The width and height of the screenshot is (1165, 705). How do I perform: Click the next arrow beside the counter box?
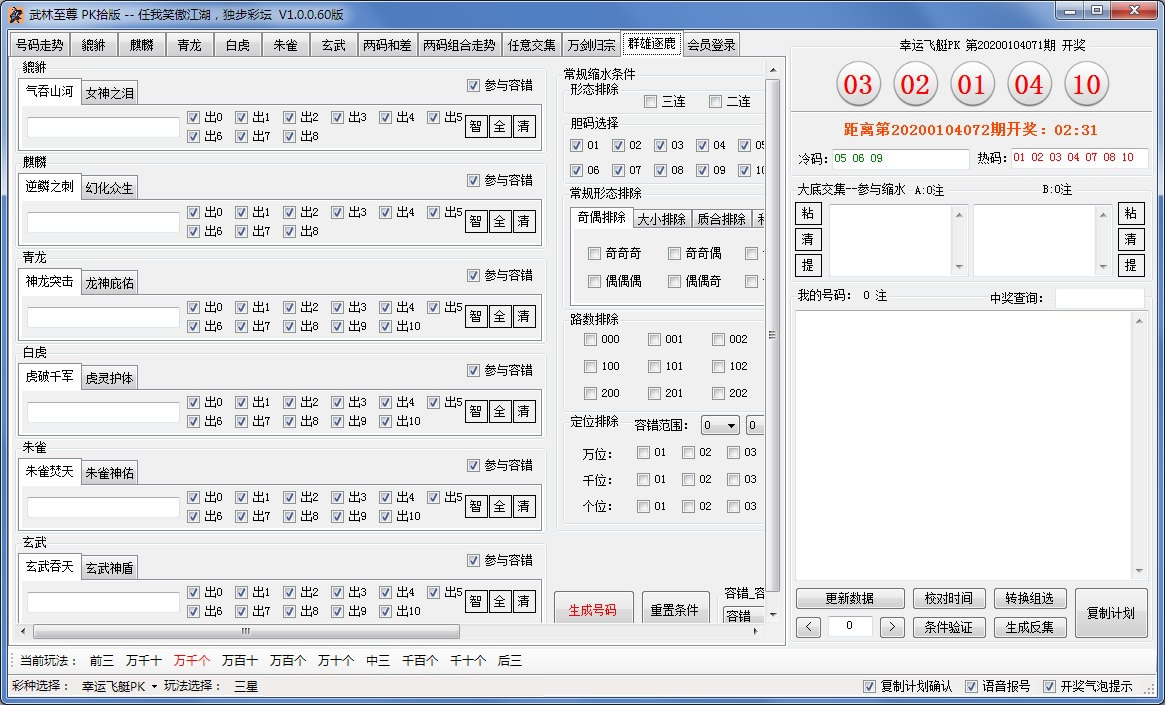890,627
